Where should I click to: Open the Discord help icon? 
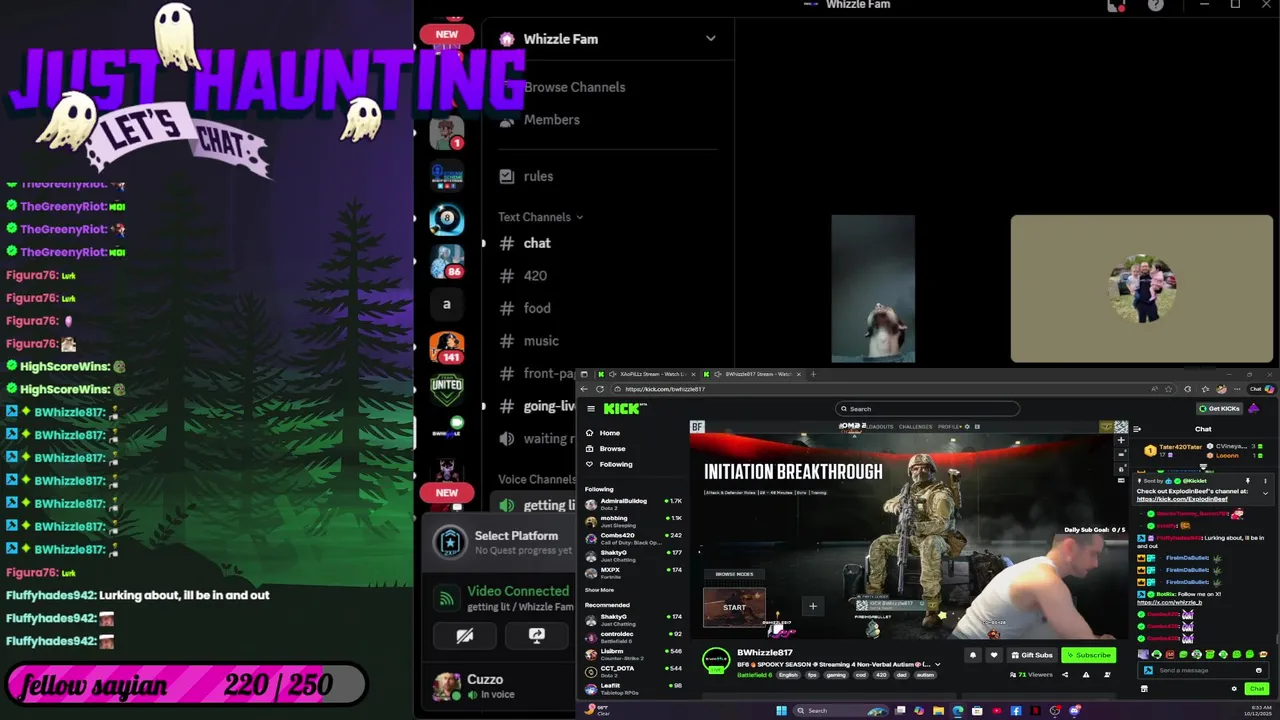(1156, 6)
